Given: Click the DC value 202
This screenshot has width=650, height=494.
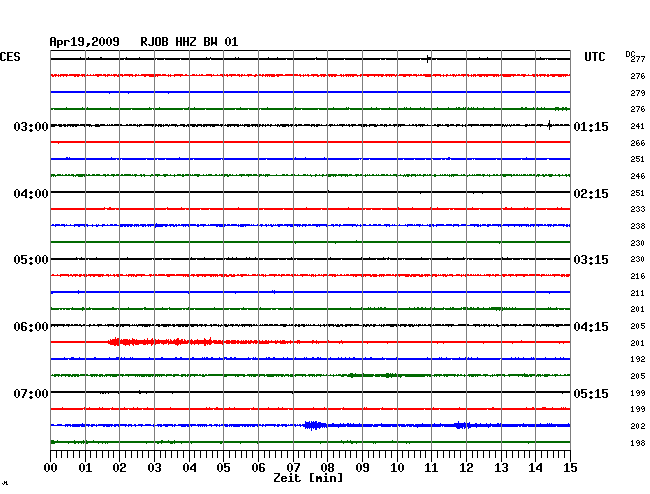Looking at the screenshot, I should [x=638, y=426].
